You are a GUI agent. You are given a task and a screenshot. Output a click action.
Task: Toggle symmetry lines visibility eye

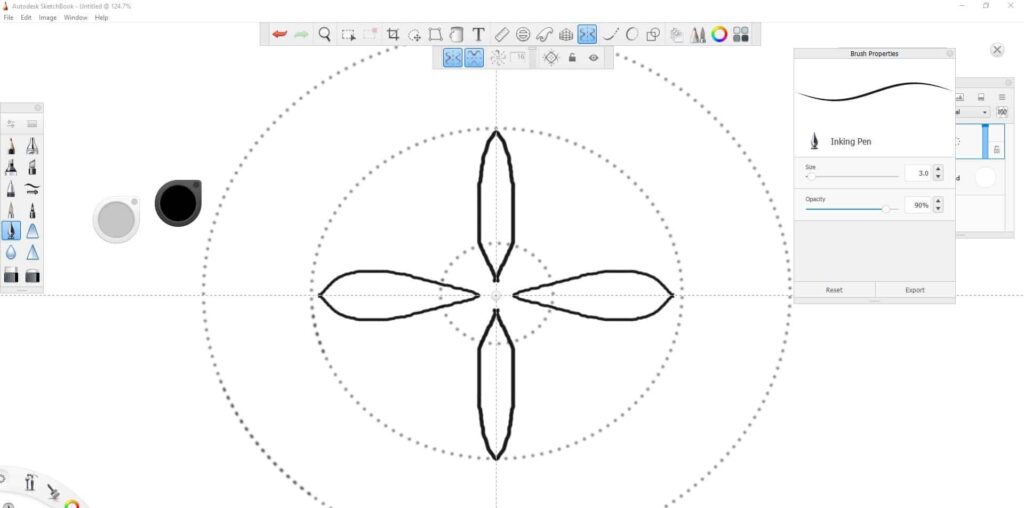click(593, 57)
